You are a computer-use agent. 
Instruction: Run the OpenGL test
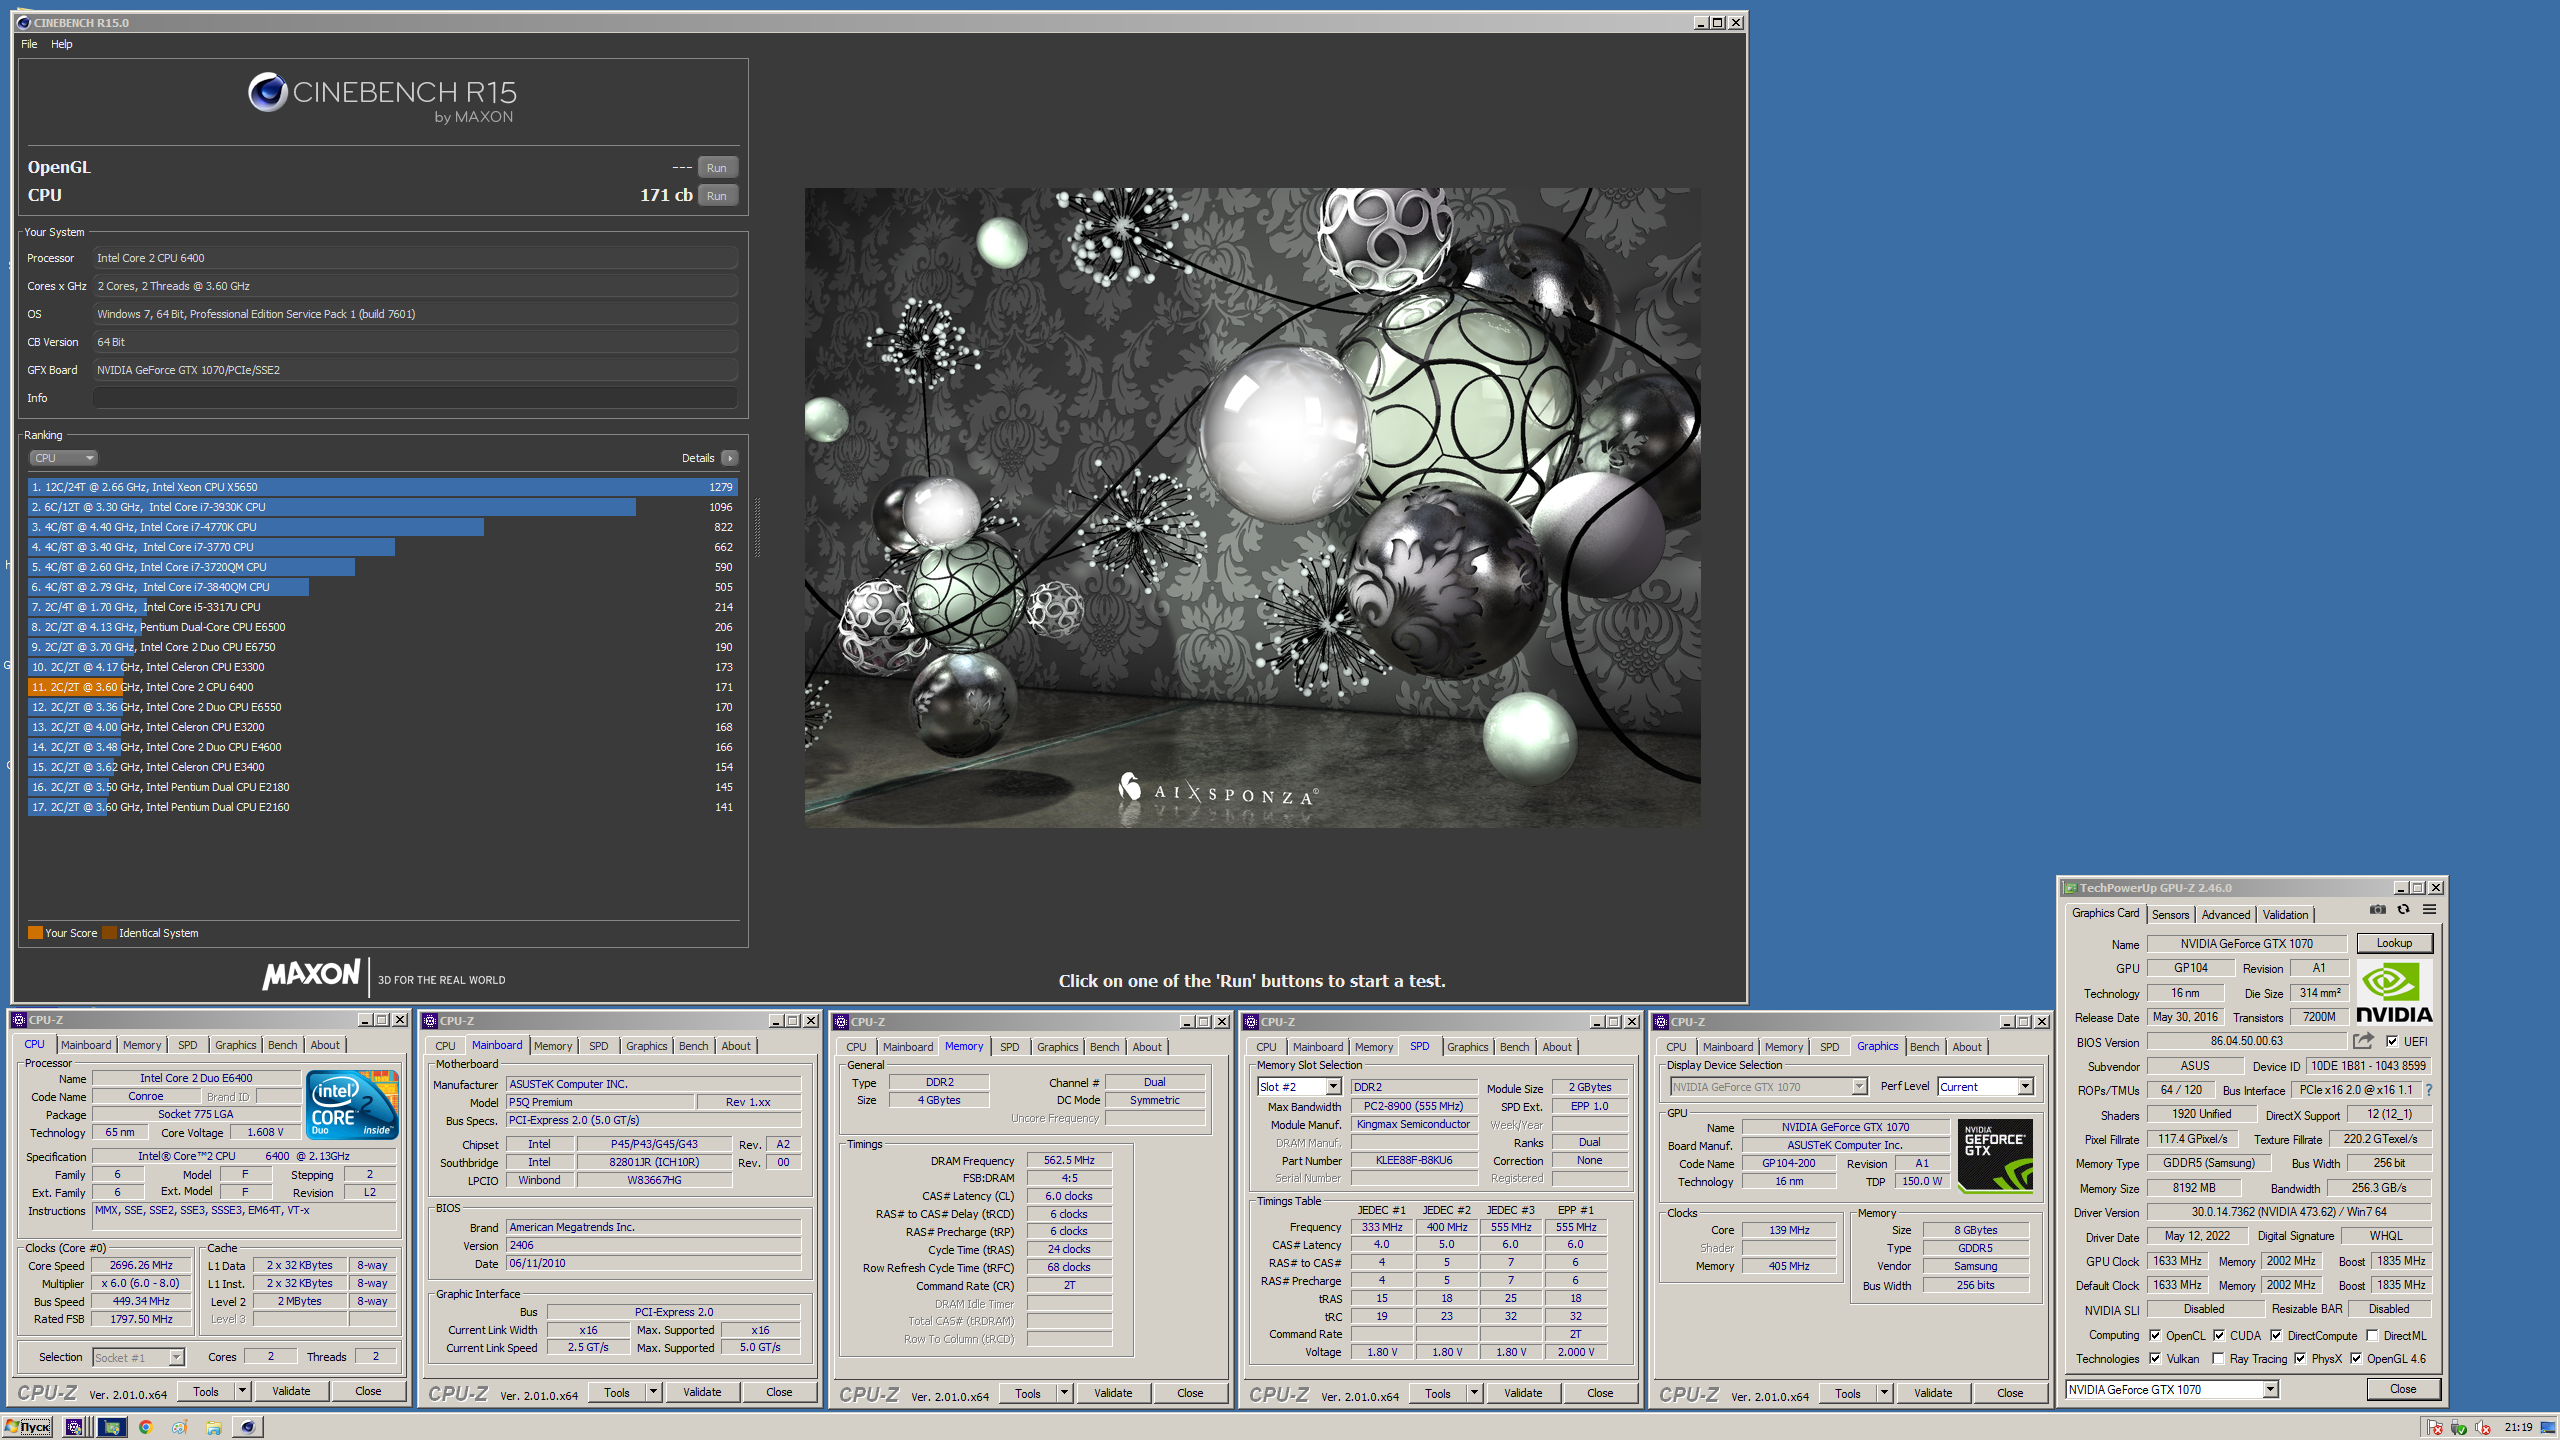pos(717,168)
